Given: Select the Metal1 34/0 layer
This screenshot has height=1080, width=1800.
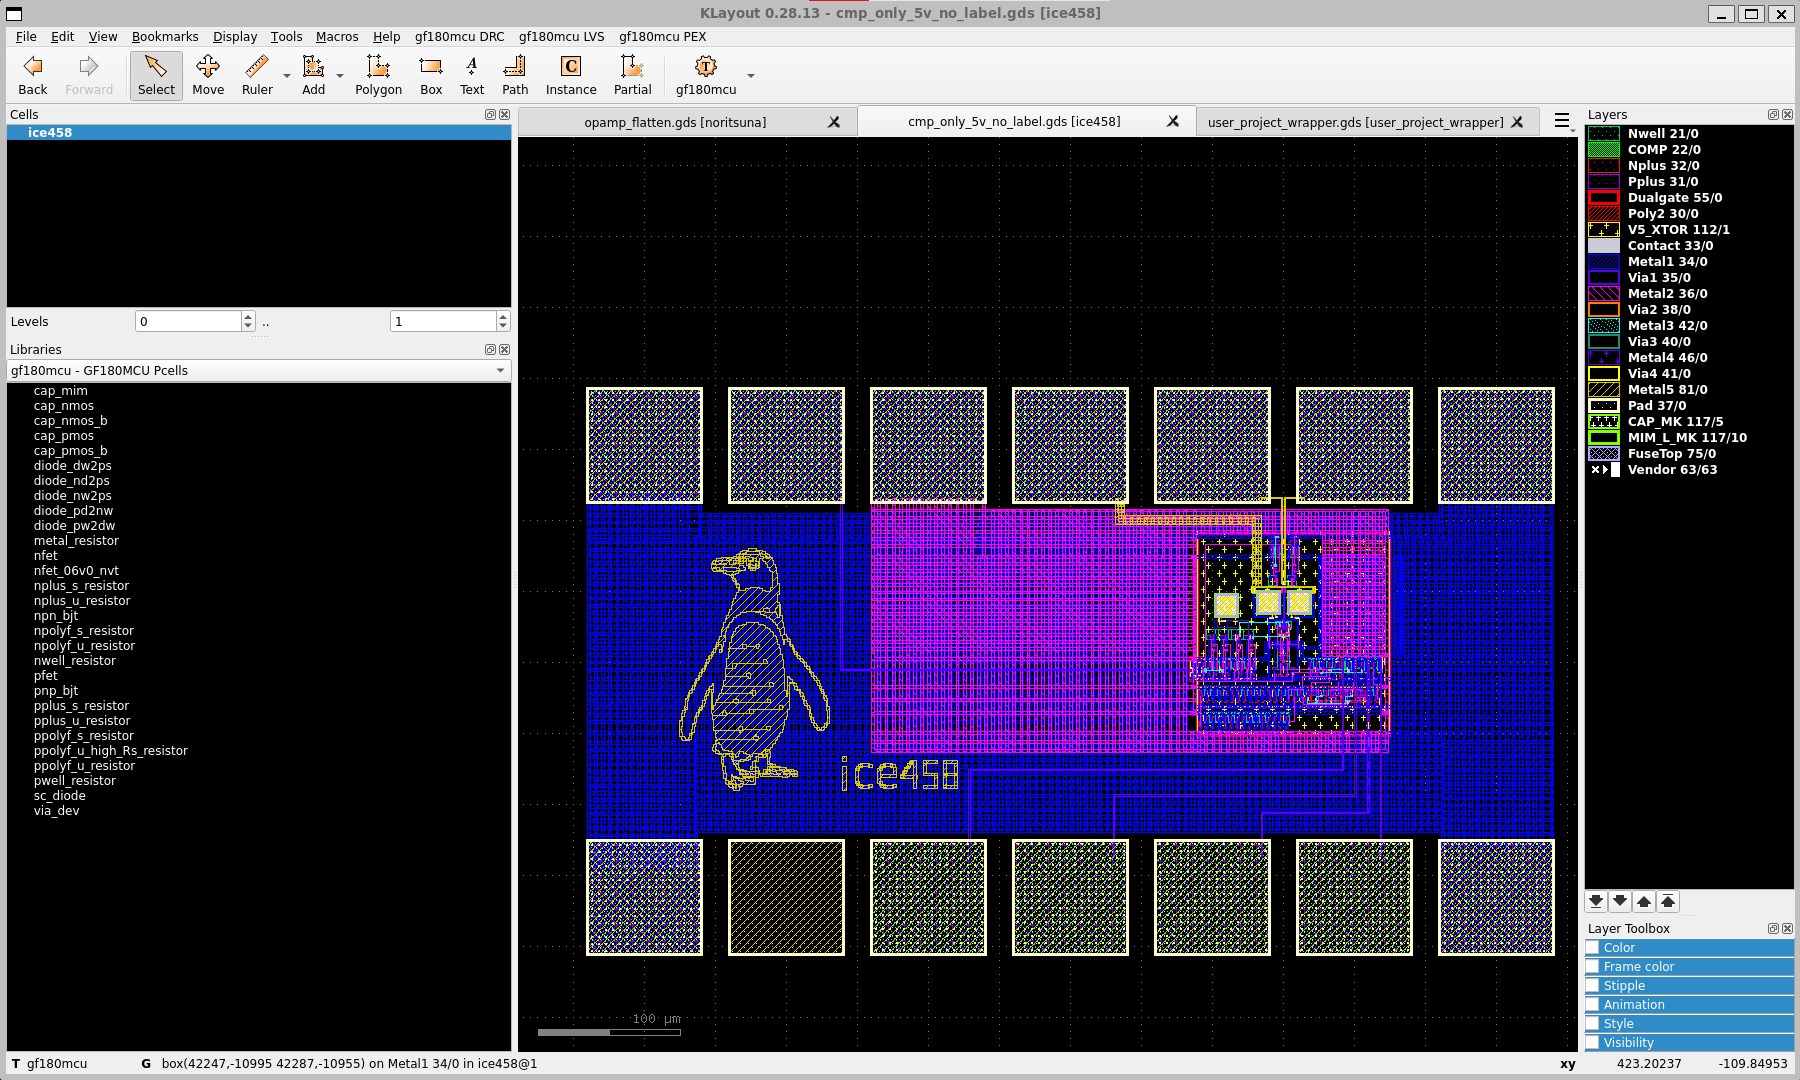Looking at the screenshot, I should point(1689,261).
